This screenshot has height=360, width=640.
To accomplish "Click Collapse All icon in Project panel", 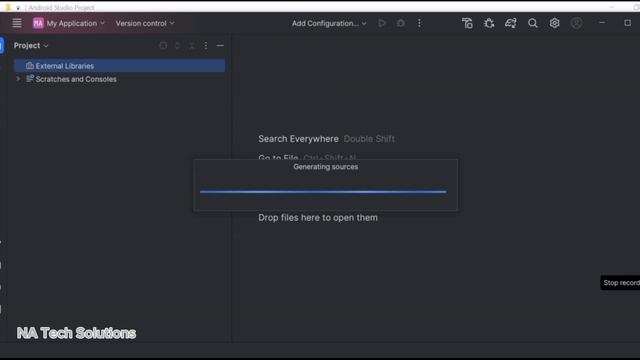I will 191,45.
